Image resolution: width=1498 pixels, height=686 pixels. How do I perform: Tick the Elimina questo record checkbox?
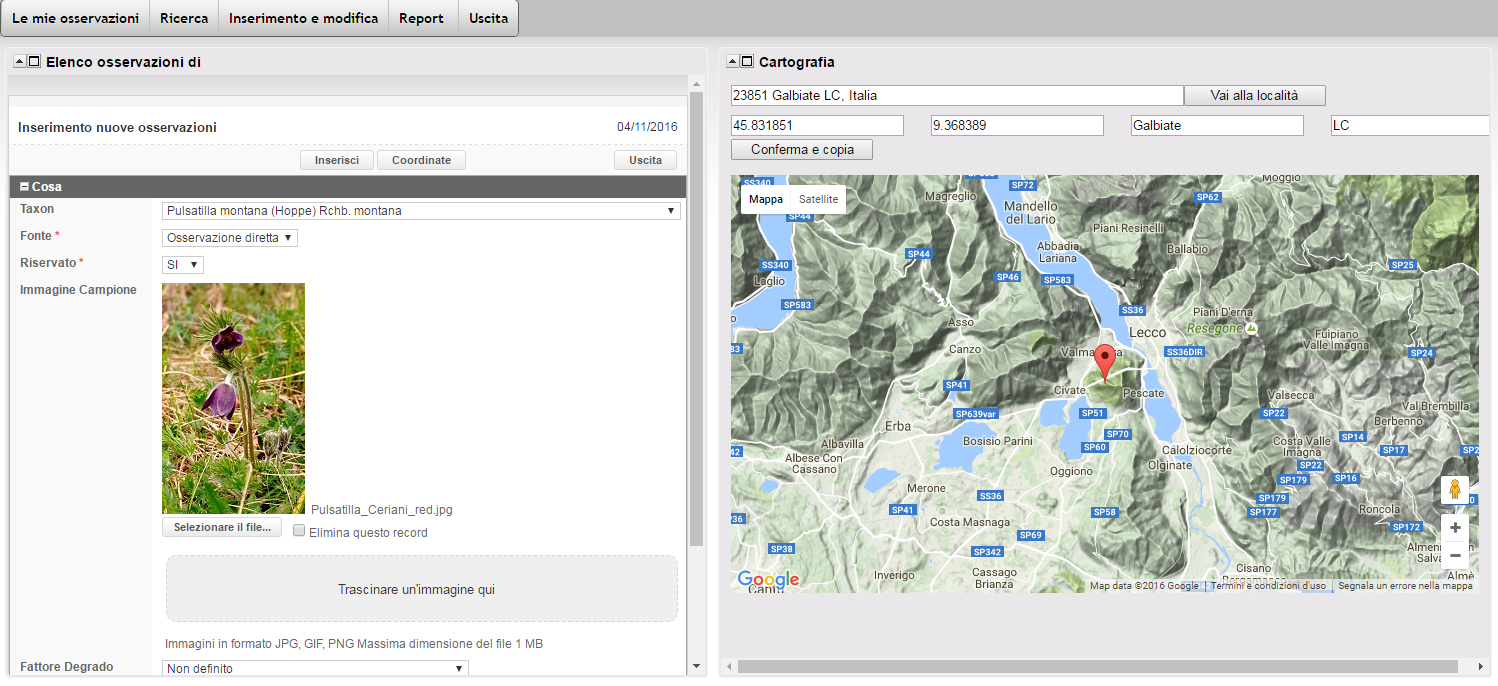299,532
